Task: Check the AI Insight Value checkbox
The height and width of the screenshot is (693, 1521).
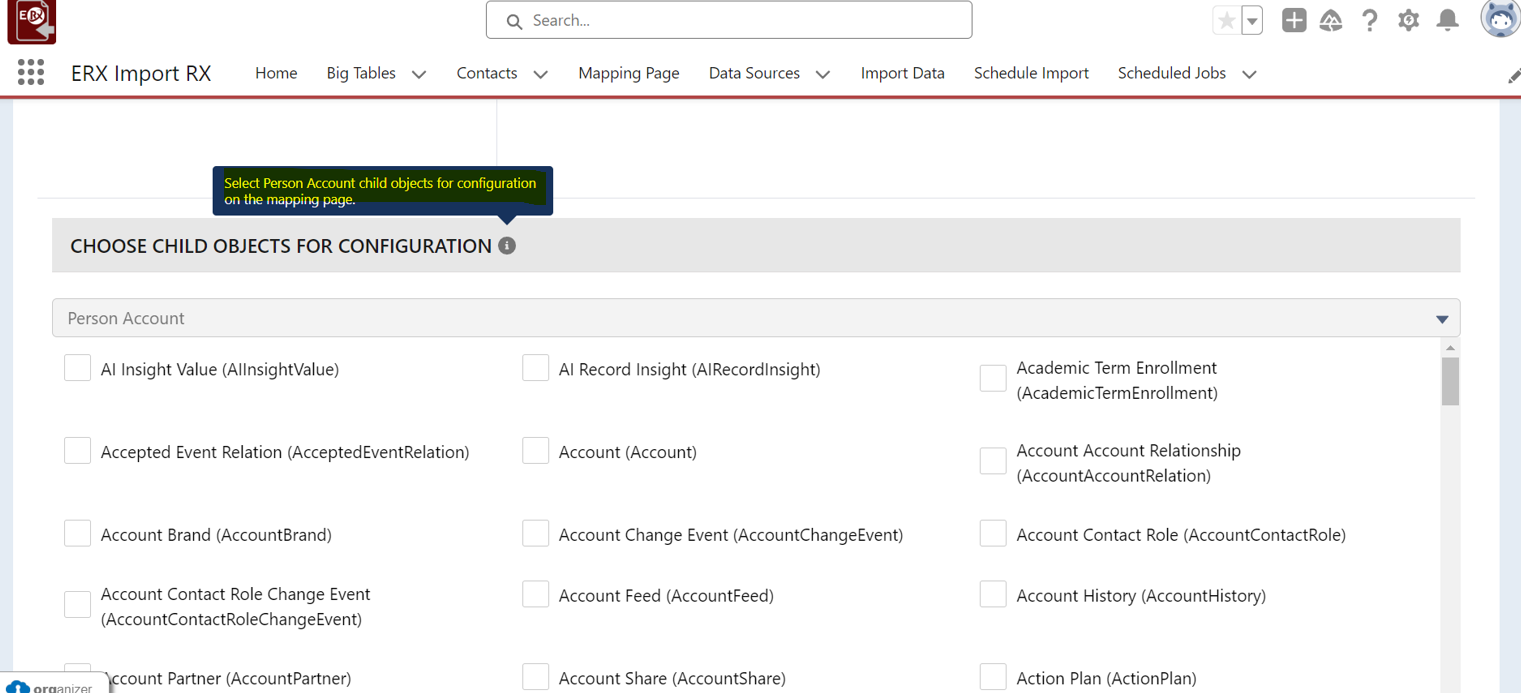Action: point(78,368)
